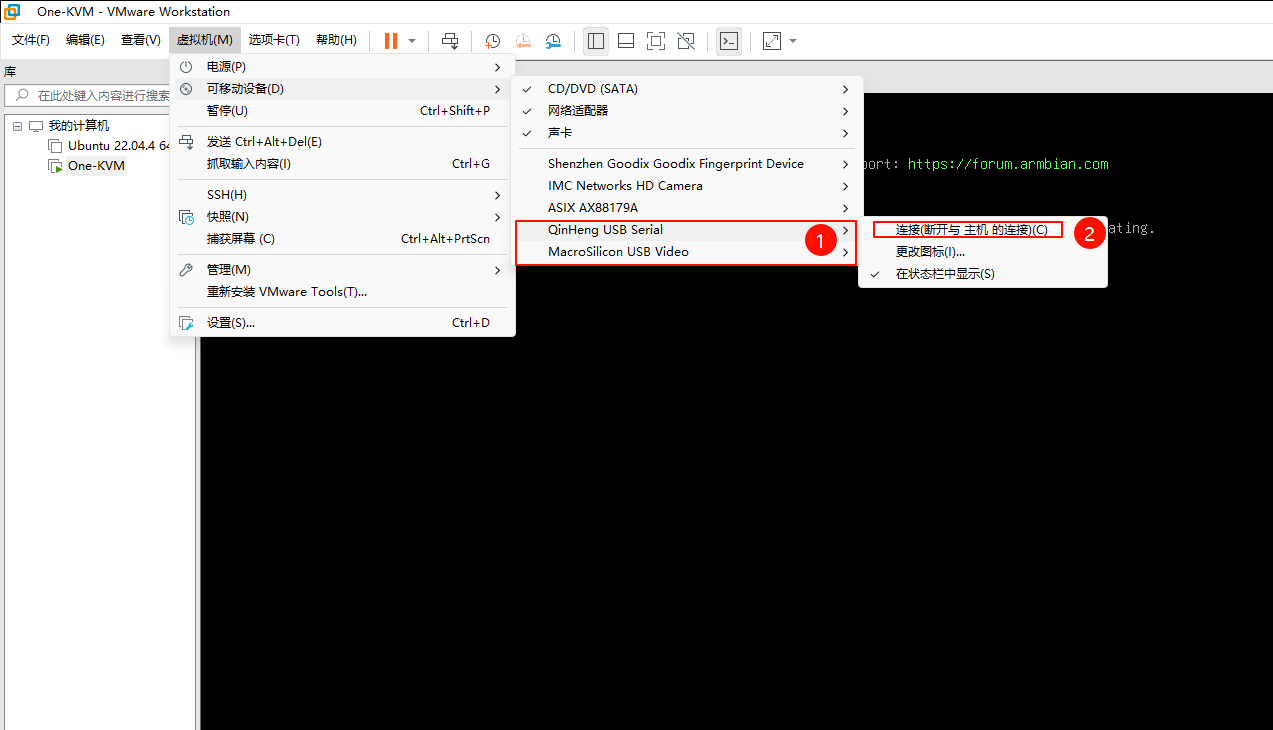Image resolution: width=1273 pixels, height=730 pixels.
Task: Click the send Ctrl+Alt+Del toolbar icon
Action: [x=451, y=41]
